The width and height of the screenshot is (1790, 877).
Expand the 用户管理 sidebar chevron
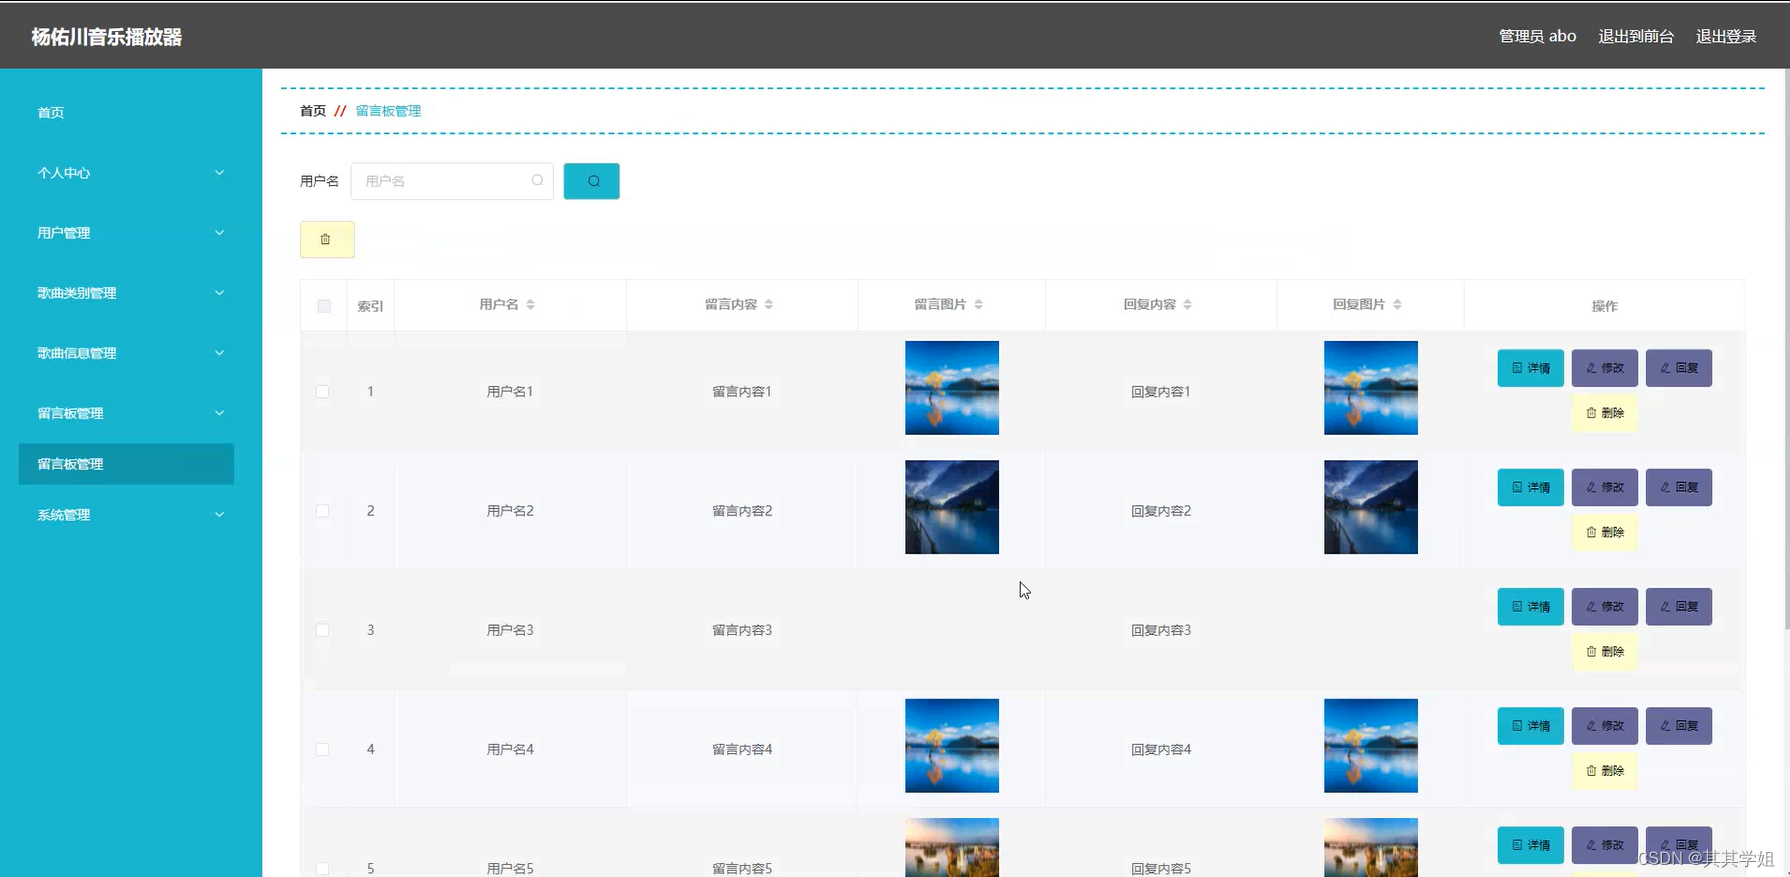tap(219, 233)
